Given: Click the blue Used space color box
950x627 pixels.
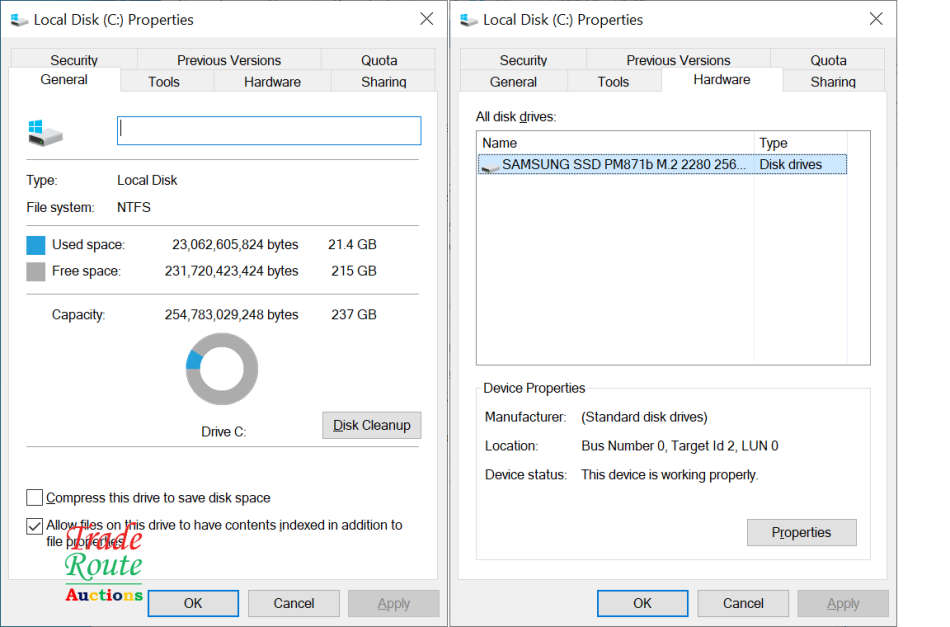Looking at the screenshot, I should (x=36, y=245).
